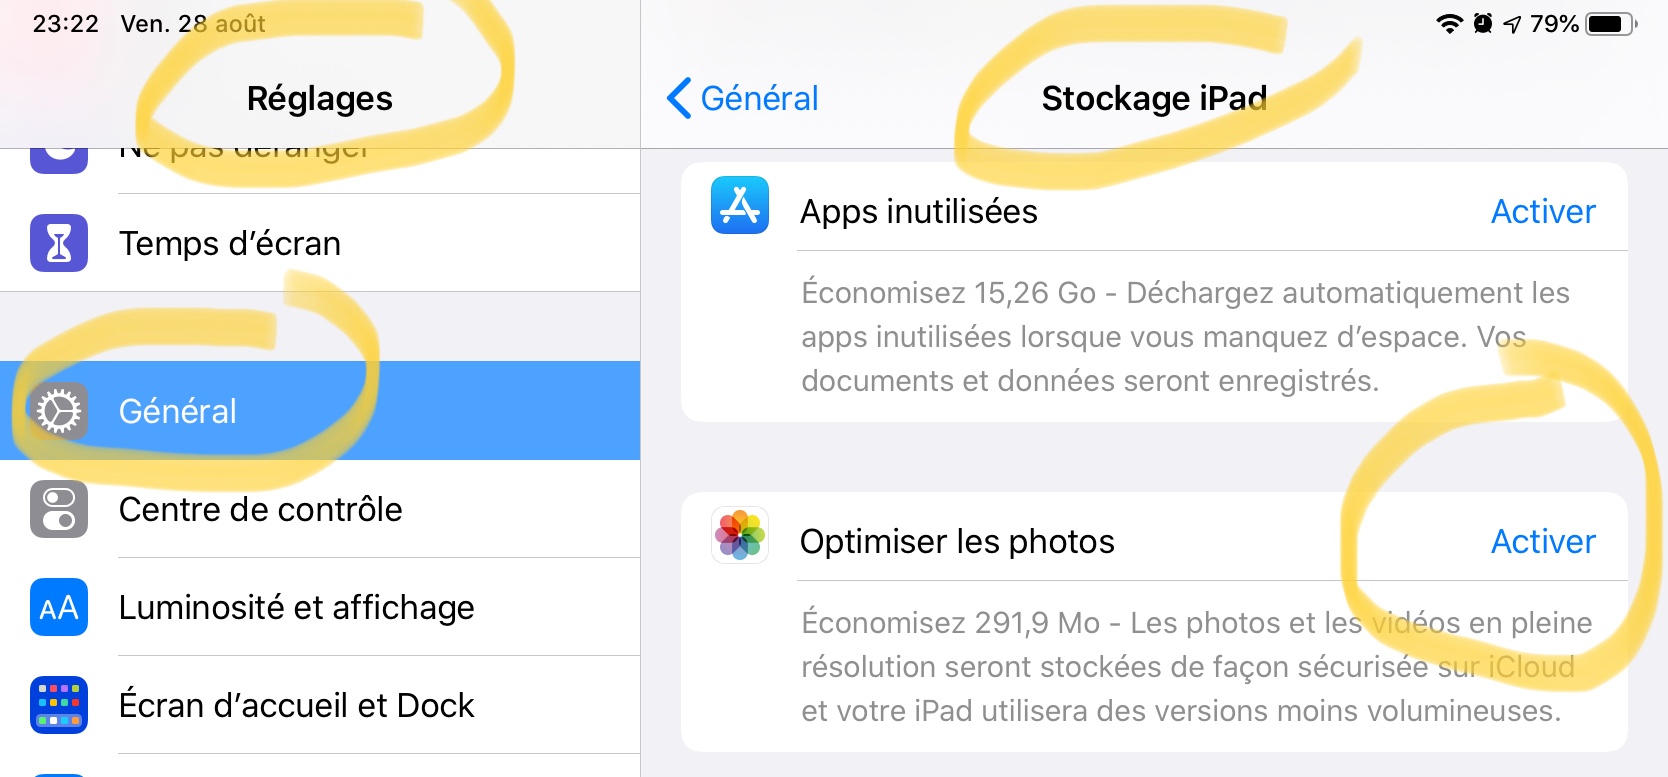Screen dimensions: 1668x777
Task: Open Centre de contrôle settings
Action: (260, 510)
